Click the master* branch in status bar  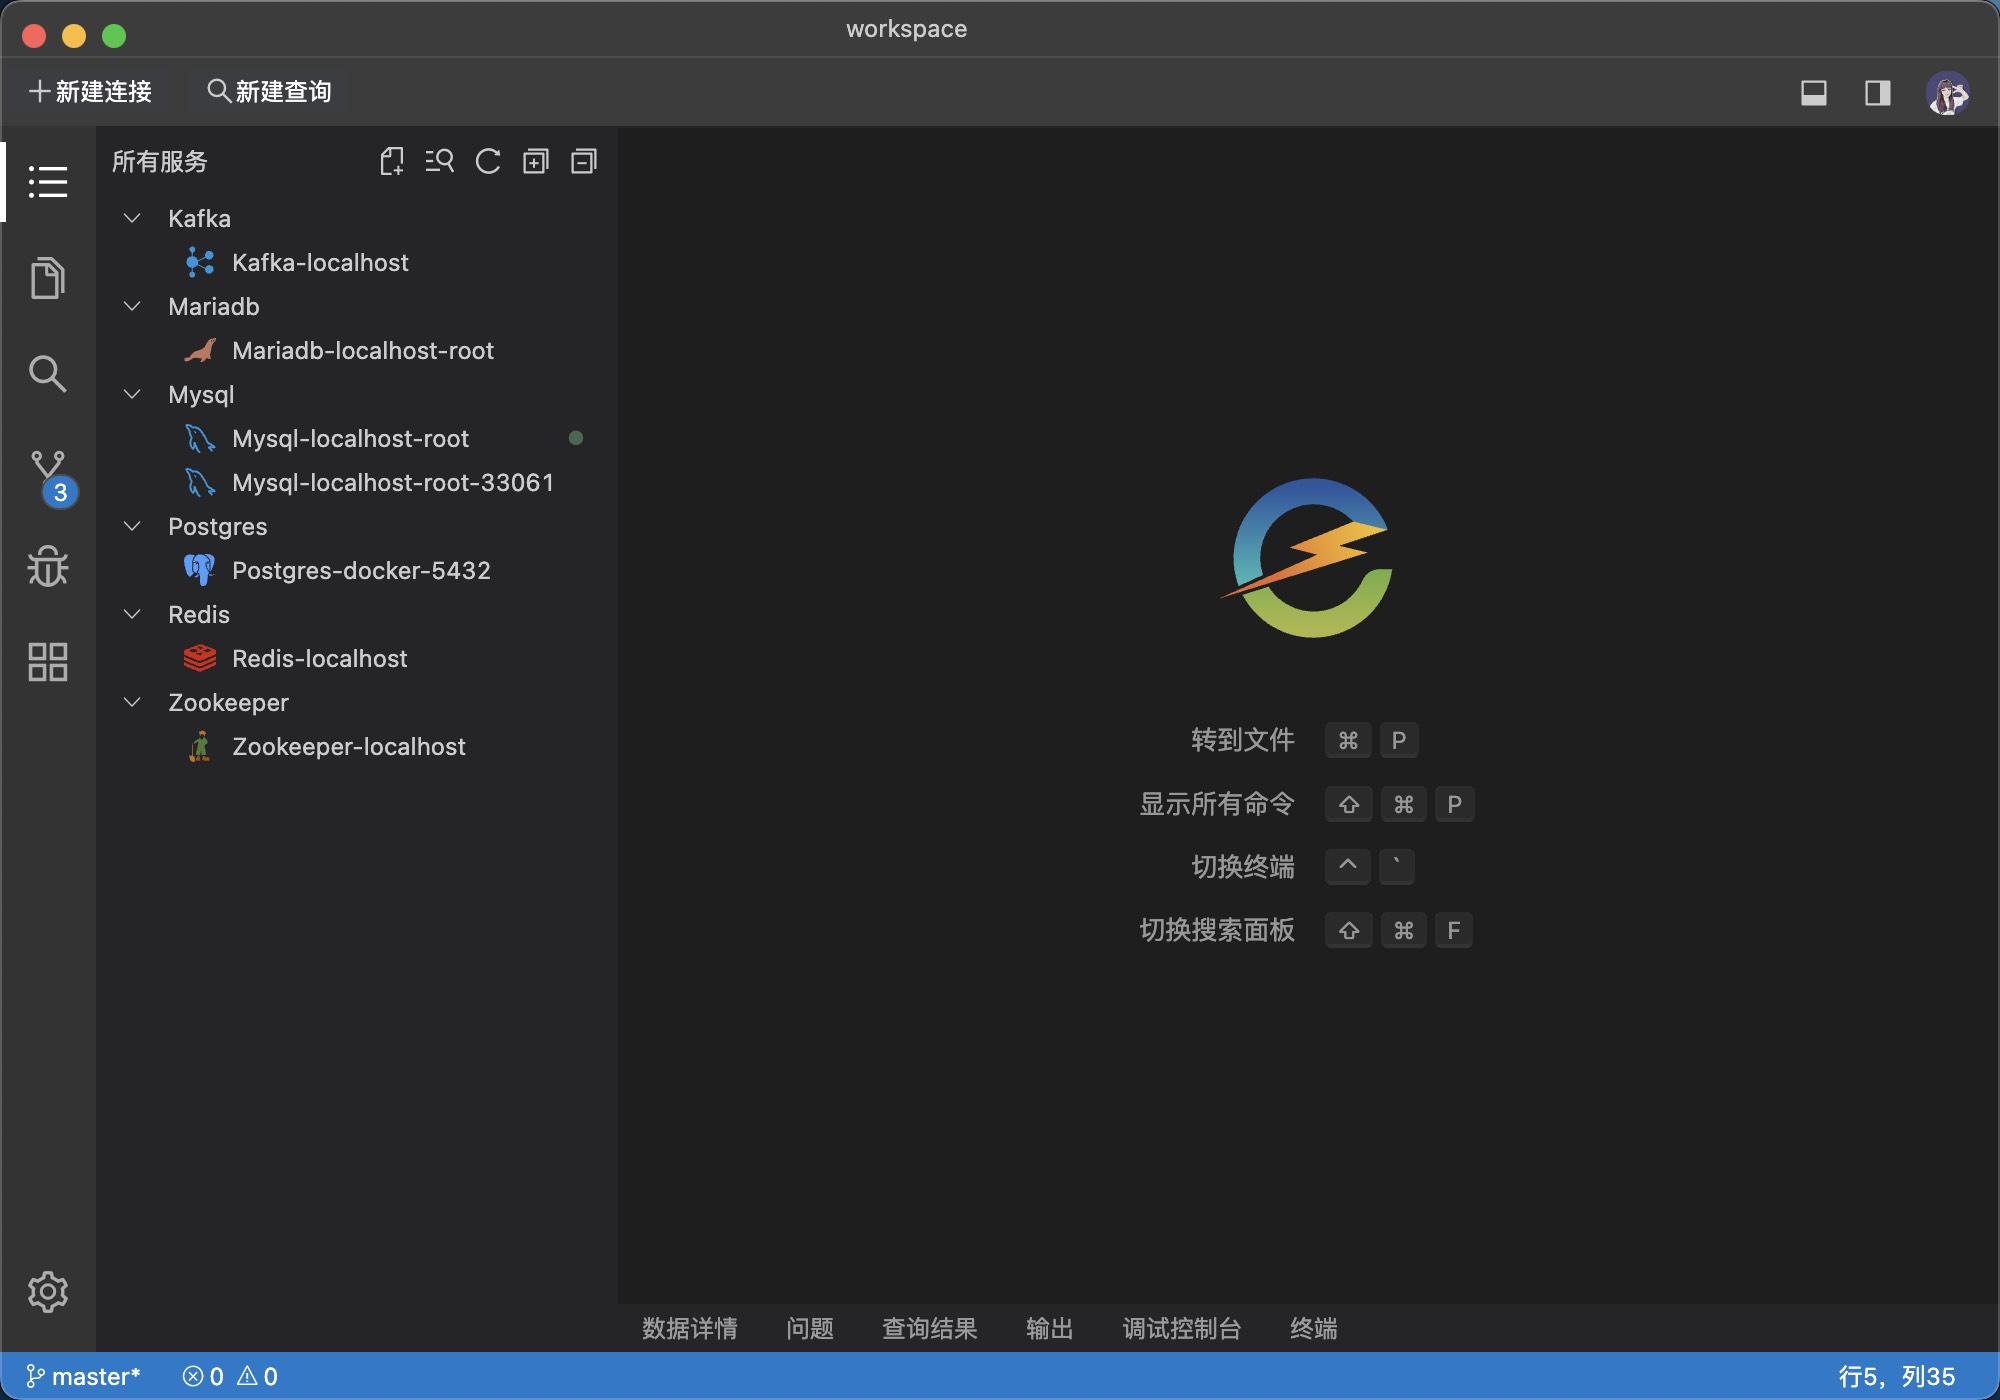tap(83, 1377)
